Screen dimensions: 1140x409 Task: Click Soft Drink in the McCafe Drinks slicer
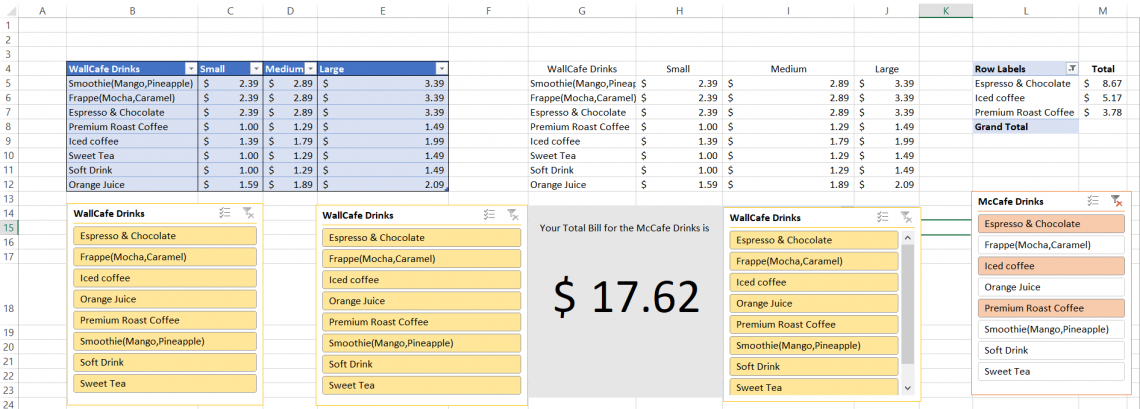coord(1051,350)
